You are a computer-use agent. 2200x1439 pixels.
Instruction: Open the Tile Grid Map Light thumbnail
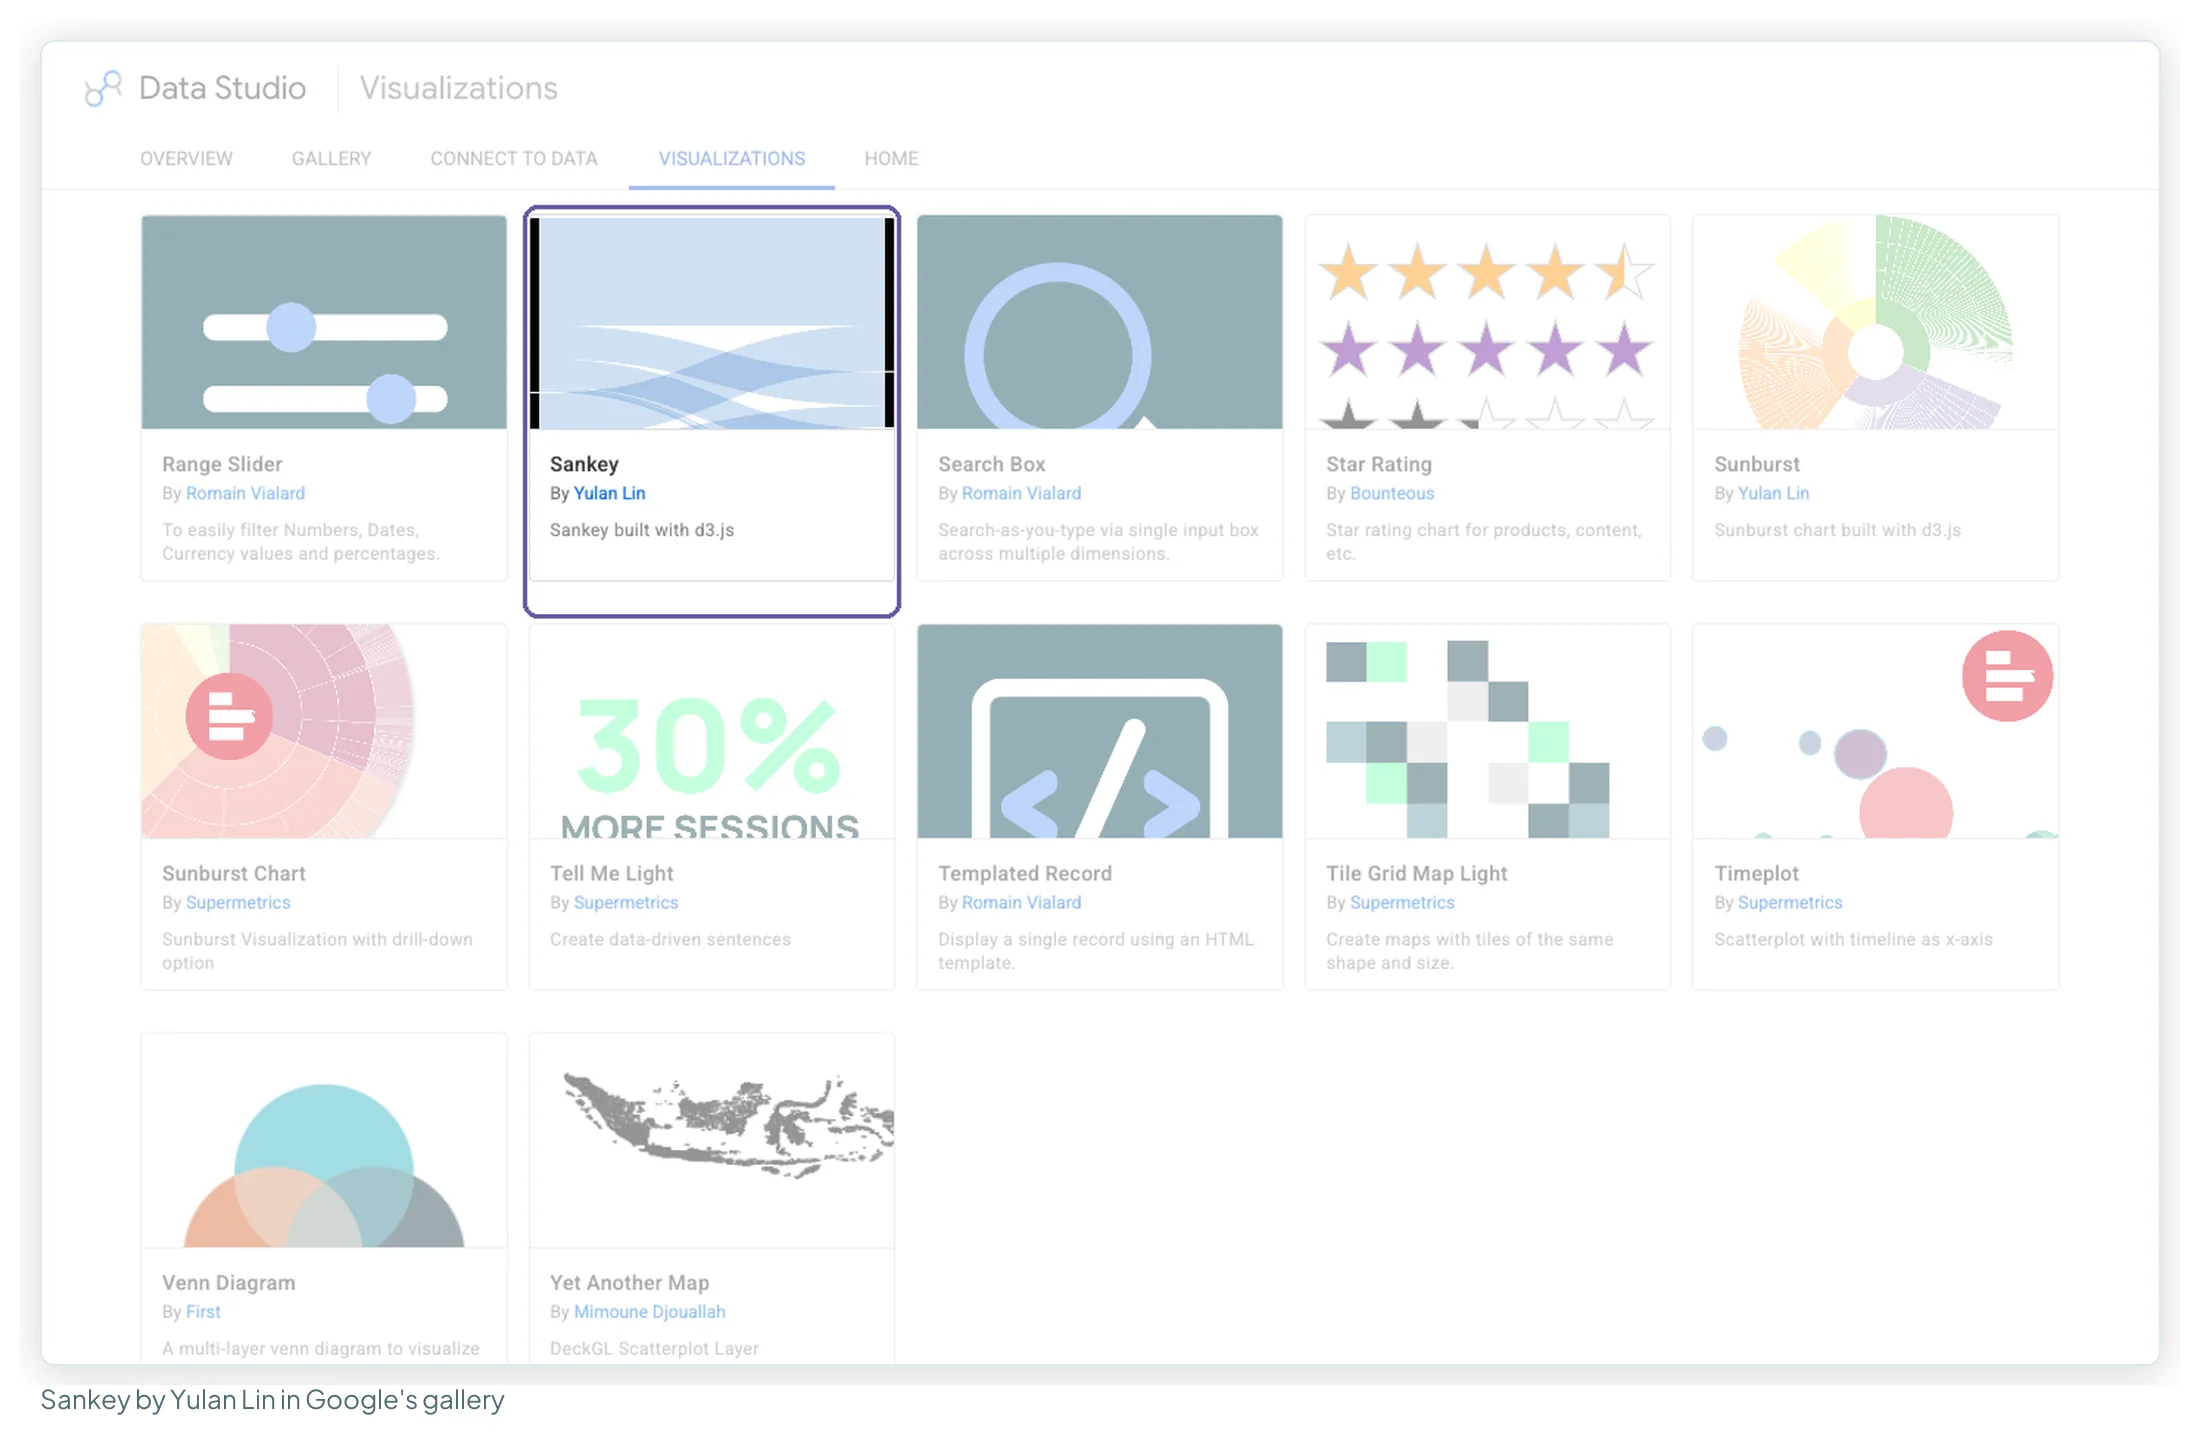pos(1488,731)
